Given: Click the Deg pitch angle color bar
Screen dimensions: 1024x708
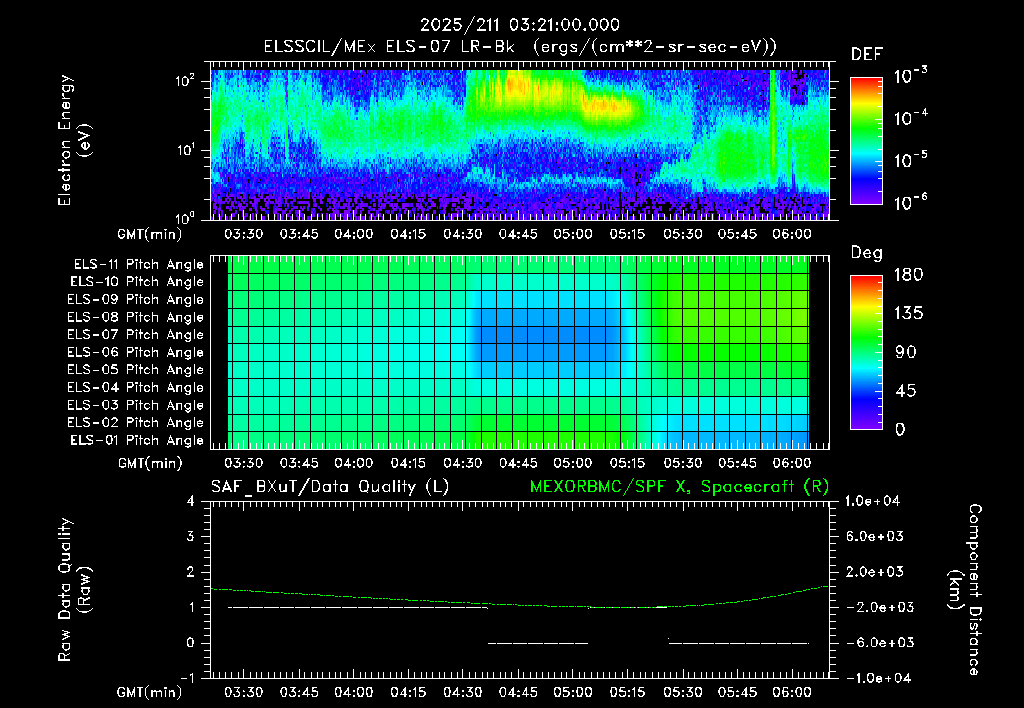Looking at the screenshot, I should click(x=866, y=352).
